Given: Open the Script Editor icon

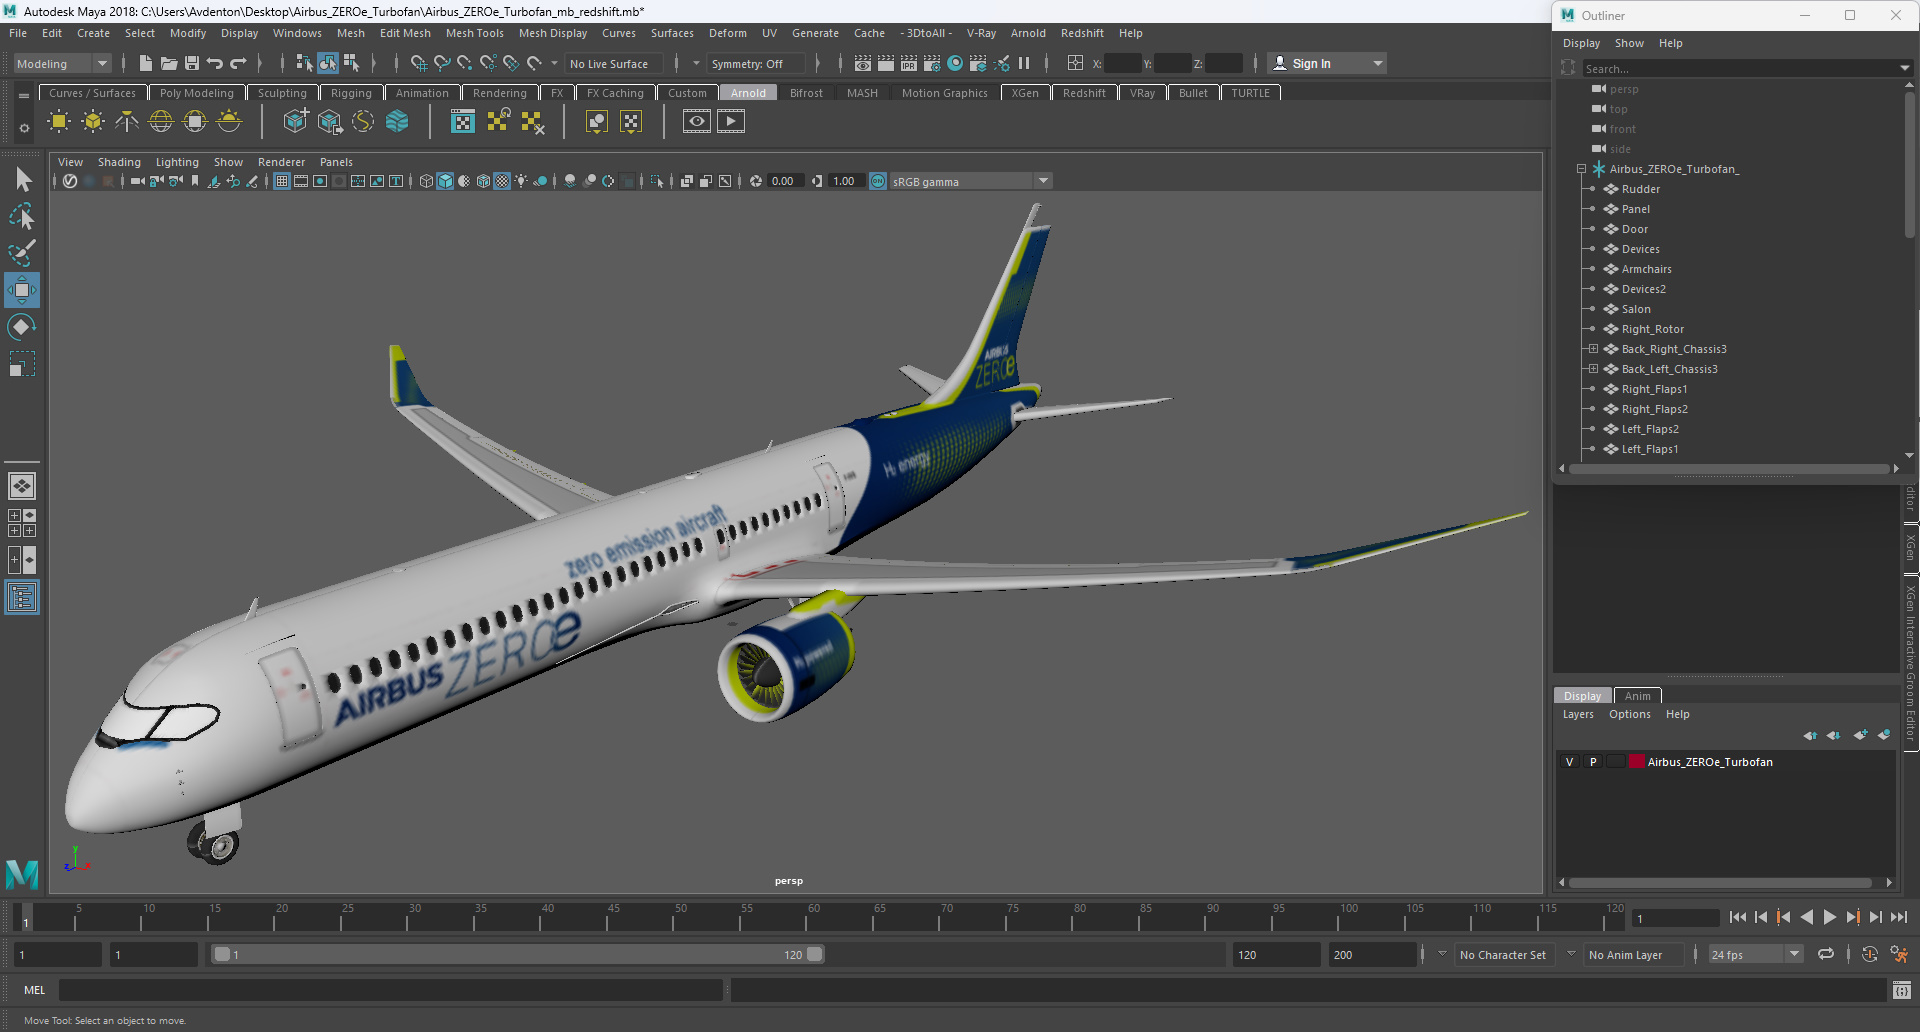Looking at the screenshot, I should 1902,990.
